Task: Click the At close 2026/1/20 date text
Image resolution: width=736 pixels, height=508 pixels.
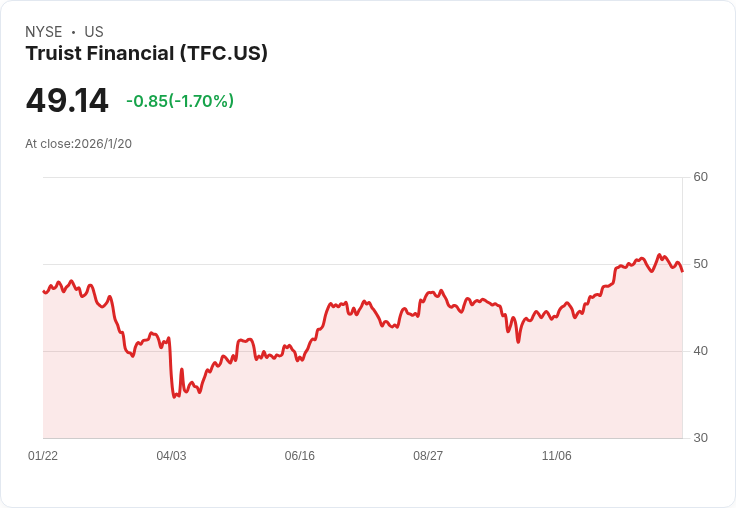Action: tap(78, 144)
